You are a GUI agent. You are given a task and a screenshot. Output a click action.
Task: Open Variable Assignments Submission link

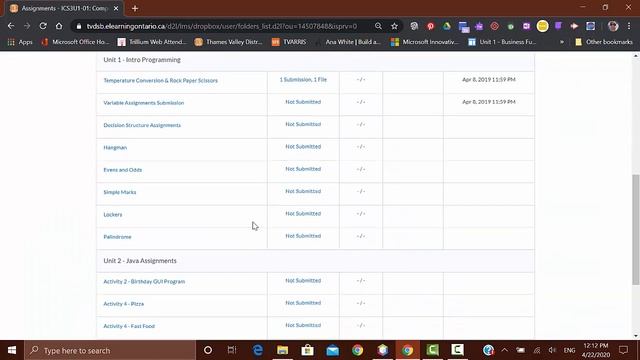144,103
